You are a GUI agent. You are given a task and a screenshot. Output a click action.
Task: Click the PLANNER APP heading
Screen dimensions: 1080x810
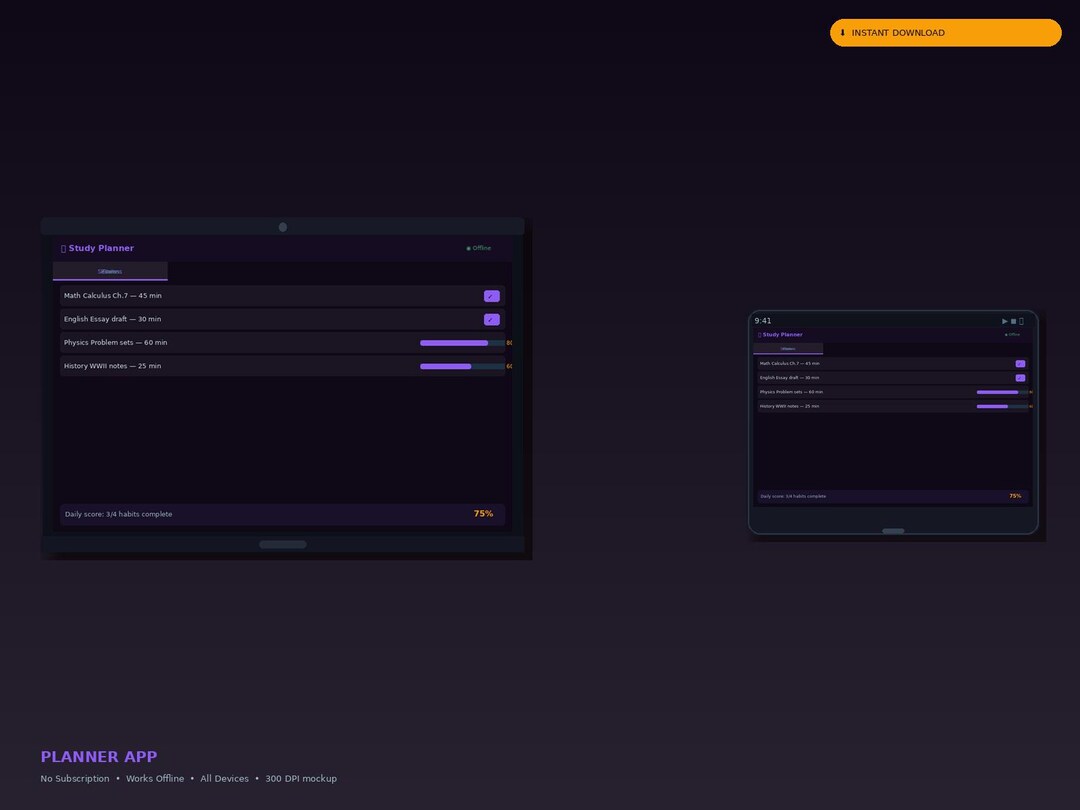[x=98, y=757]
